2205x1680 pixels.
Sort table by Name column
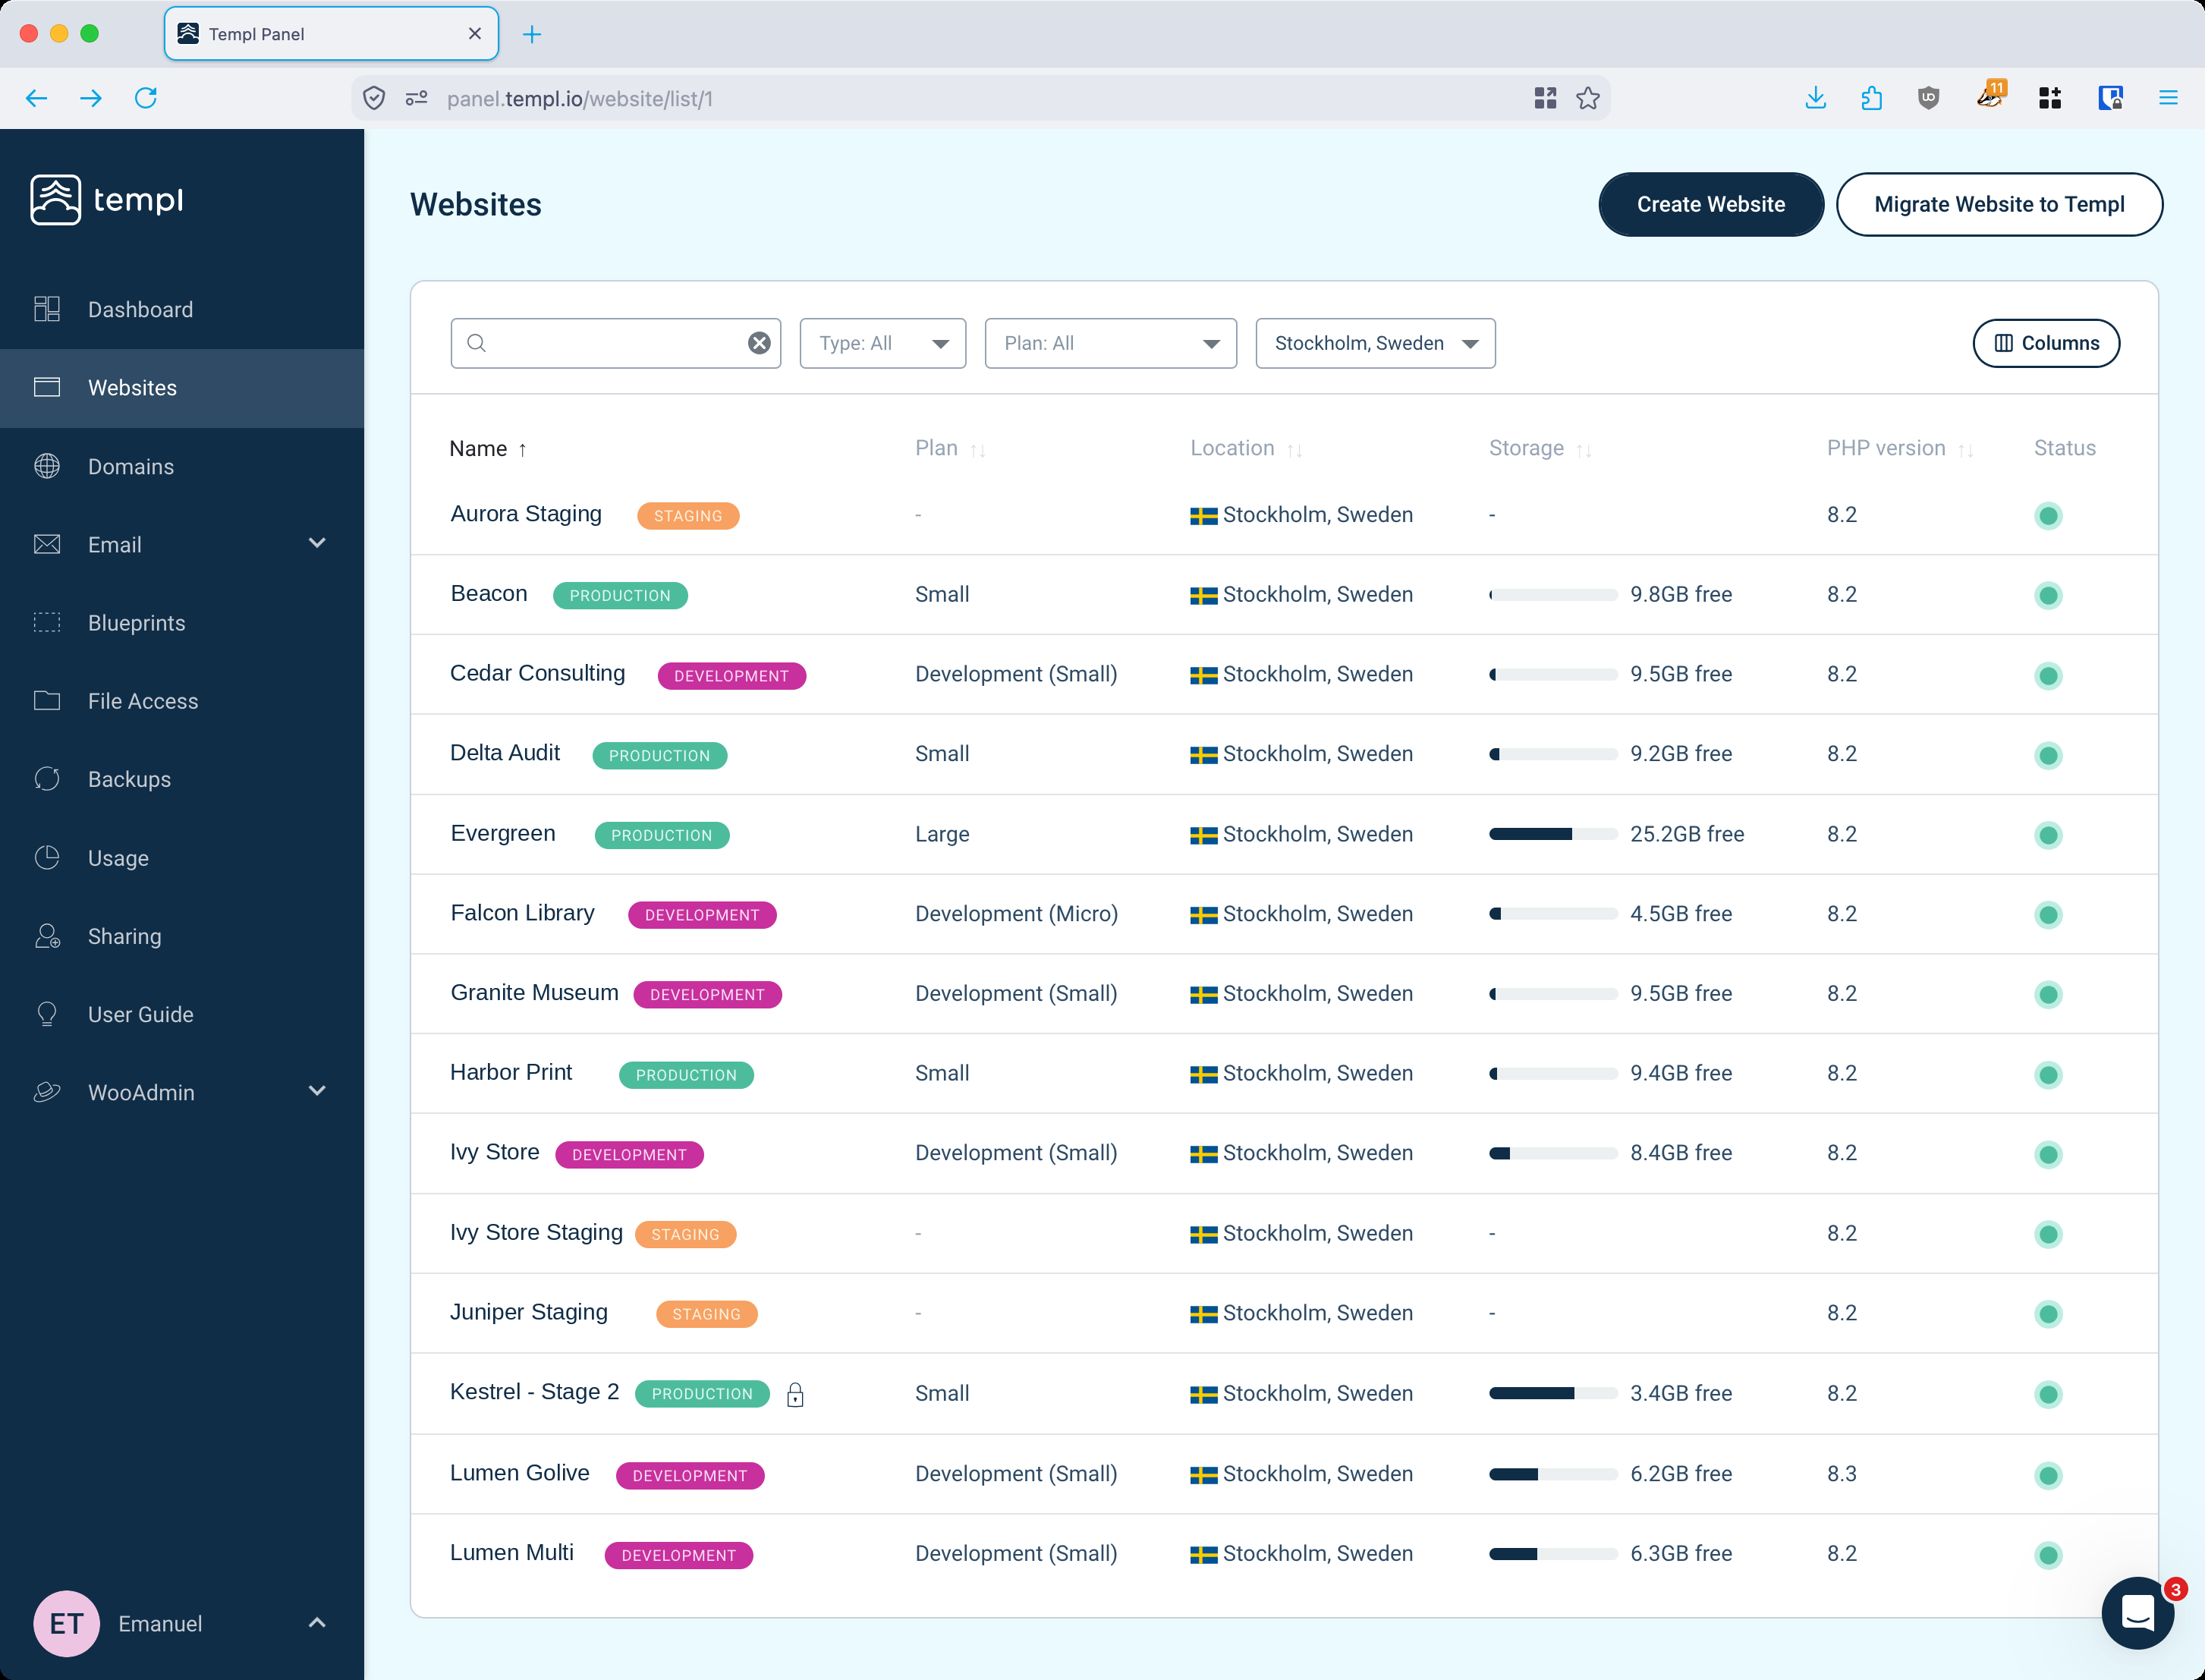[x=488, y=449]
